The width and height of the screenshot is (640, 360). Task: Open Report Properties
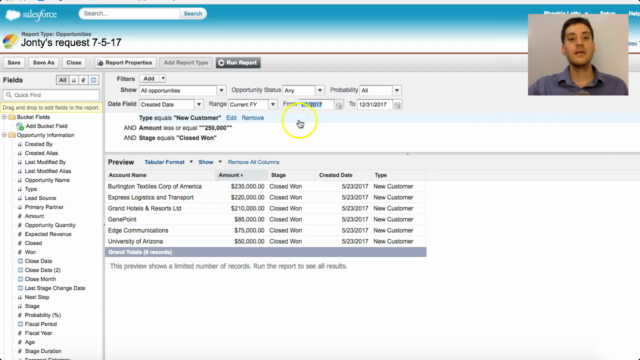click(x=125, y=62)
